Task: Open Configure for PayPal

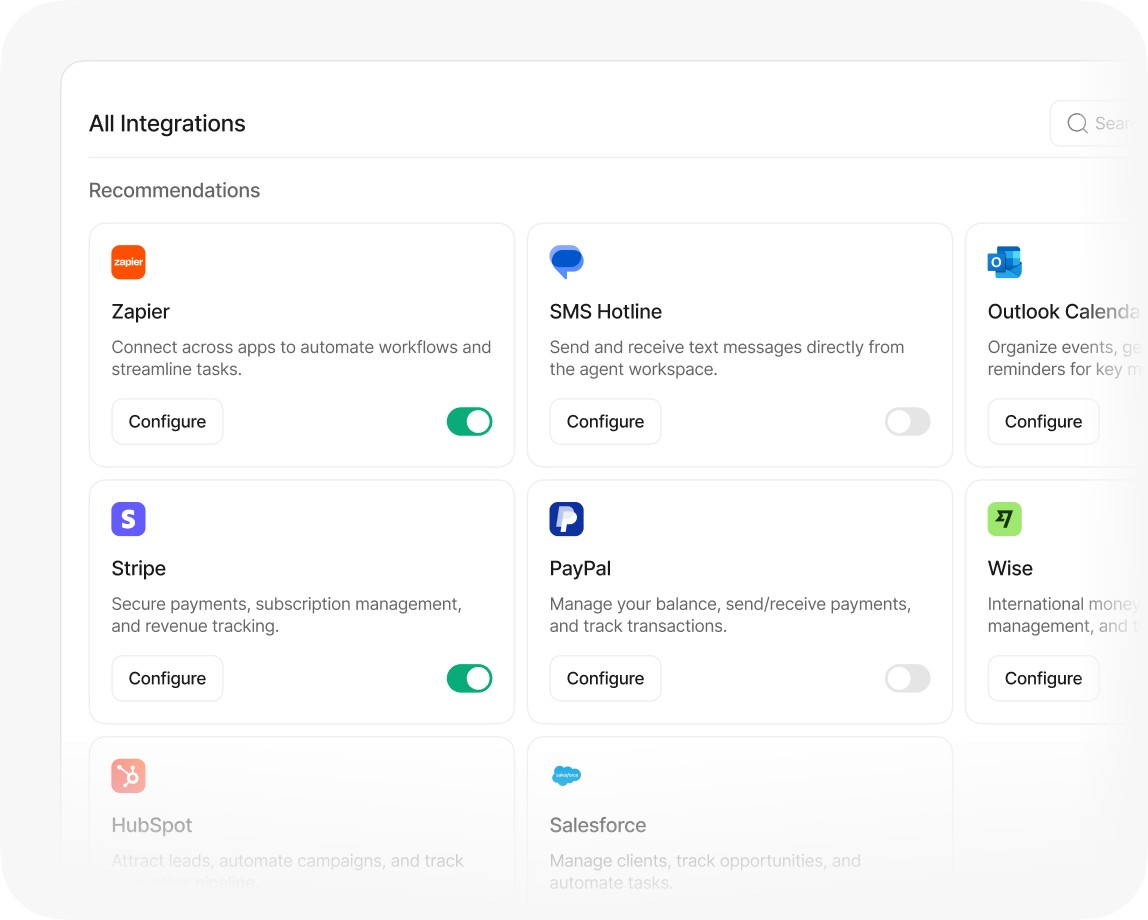Action: tap(605, 678)
